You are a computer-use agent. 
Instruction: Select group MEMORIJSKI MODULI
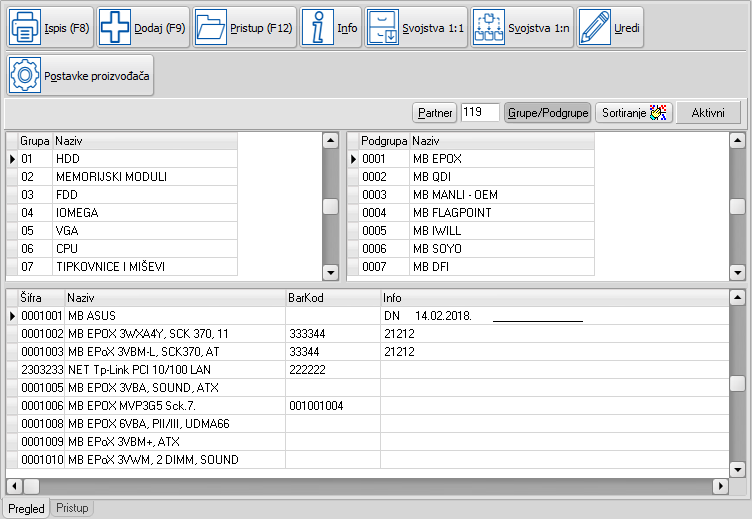coord(122,177)
